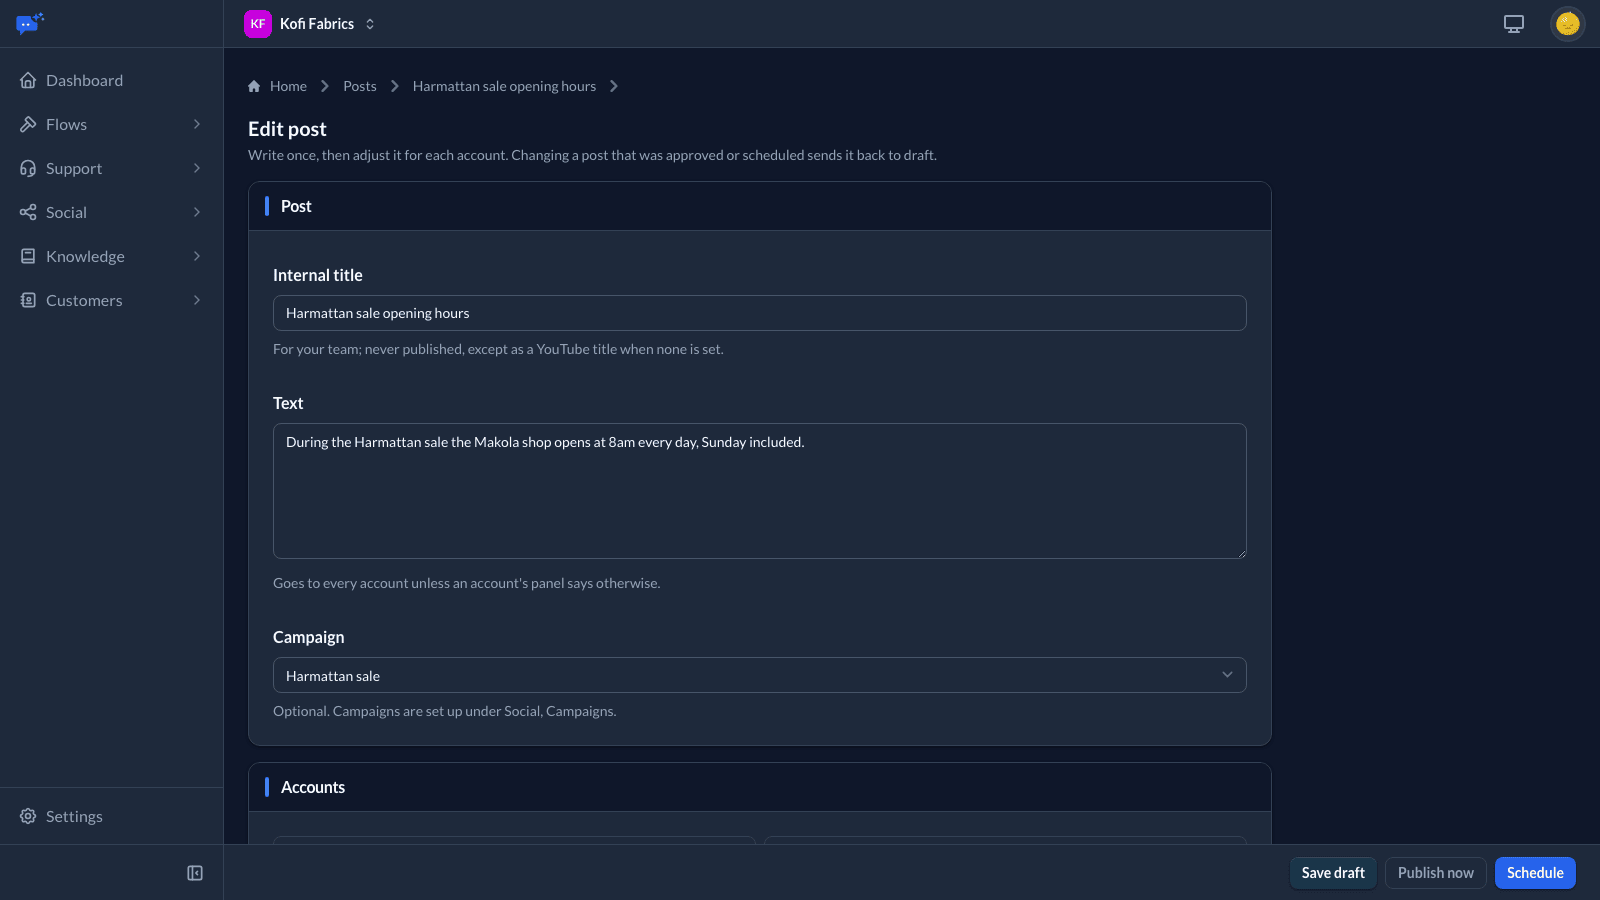Click the monitor display icon
1600x900 pixels.
click(1514, 24)
